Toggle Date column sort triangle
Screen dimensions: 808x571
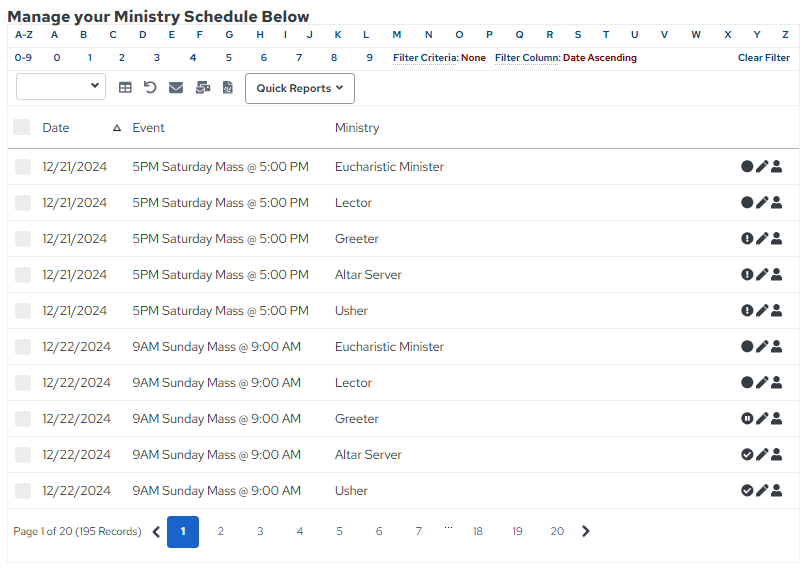tap(117, 128)
